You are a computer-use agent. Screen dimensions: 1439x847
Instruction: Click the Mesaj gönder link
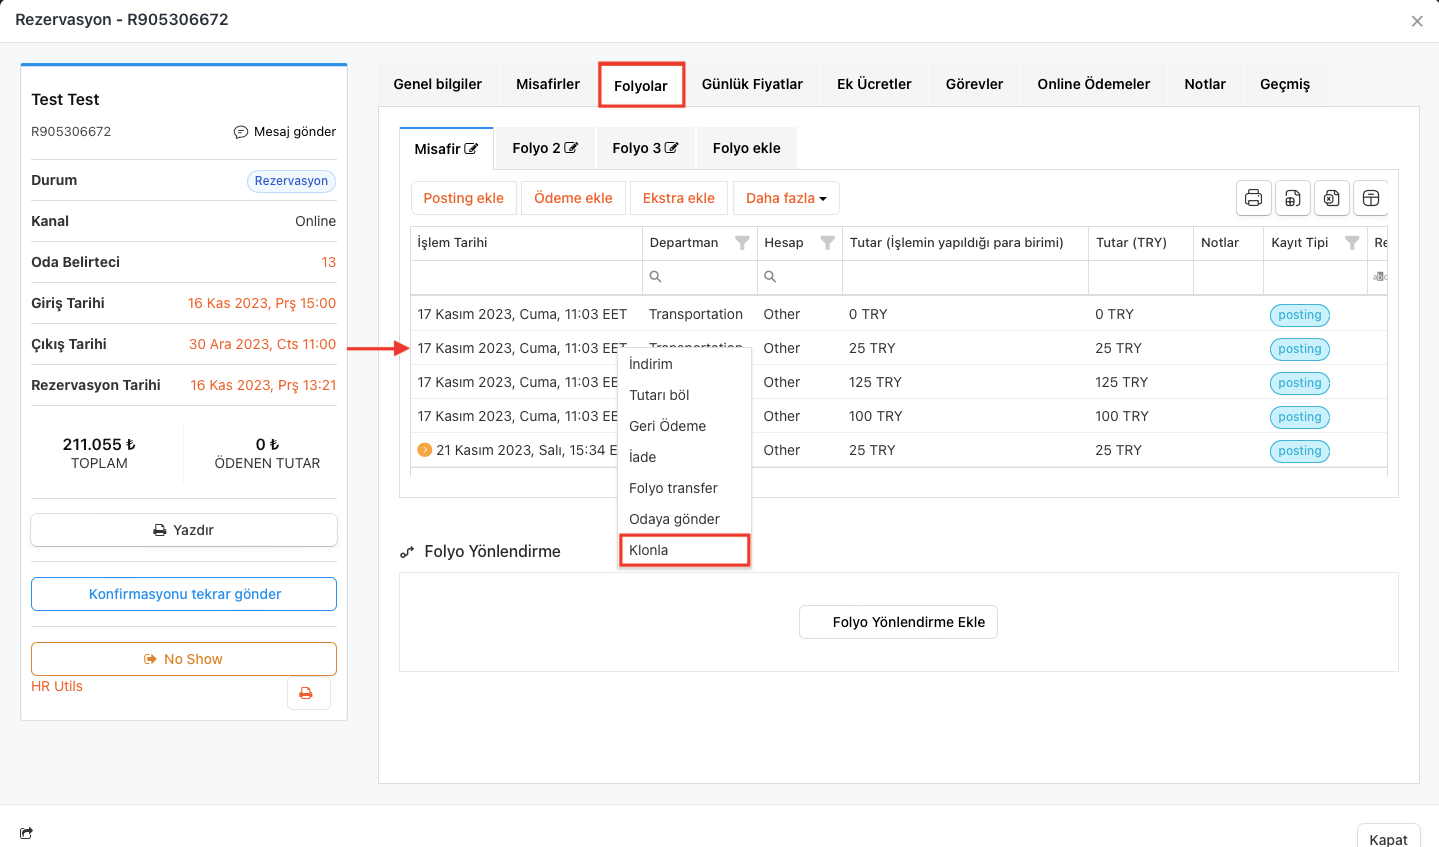click(x=285, y=132)
